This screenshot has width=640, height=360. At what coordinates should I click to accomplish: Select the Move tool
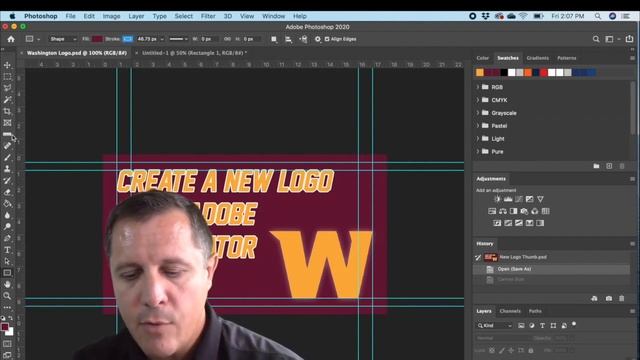[7, 65]
